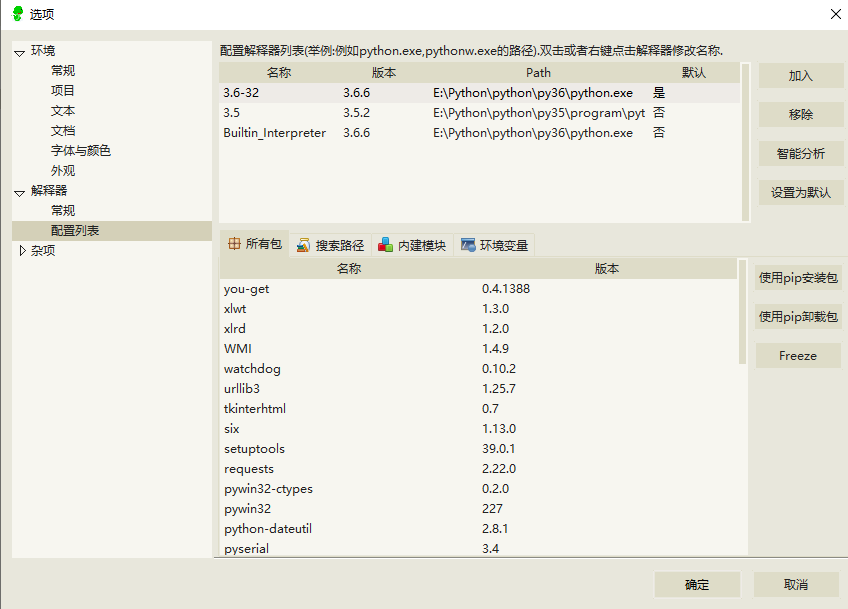848x609 pixels.
Task: Select the pyserial package row
Action: (479, 548)
